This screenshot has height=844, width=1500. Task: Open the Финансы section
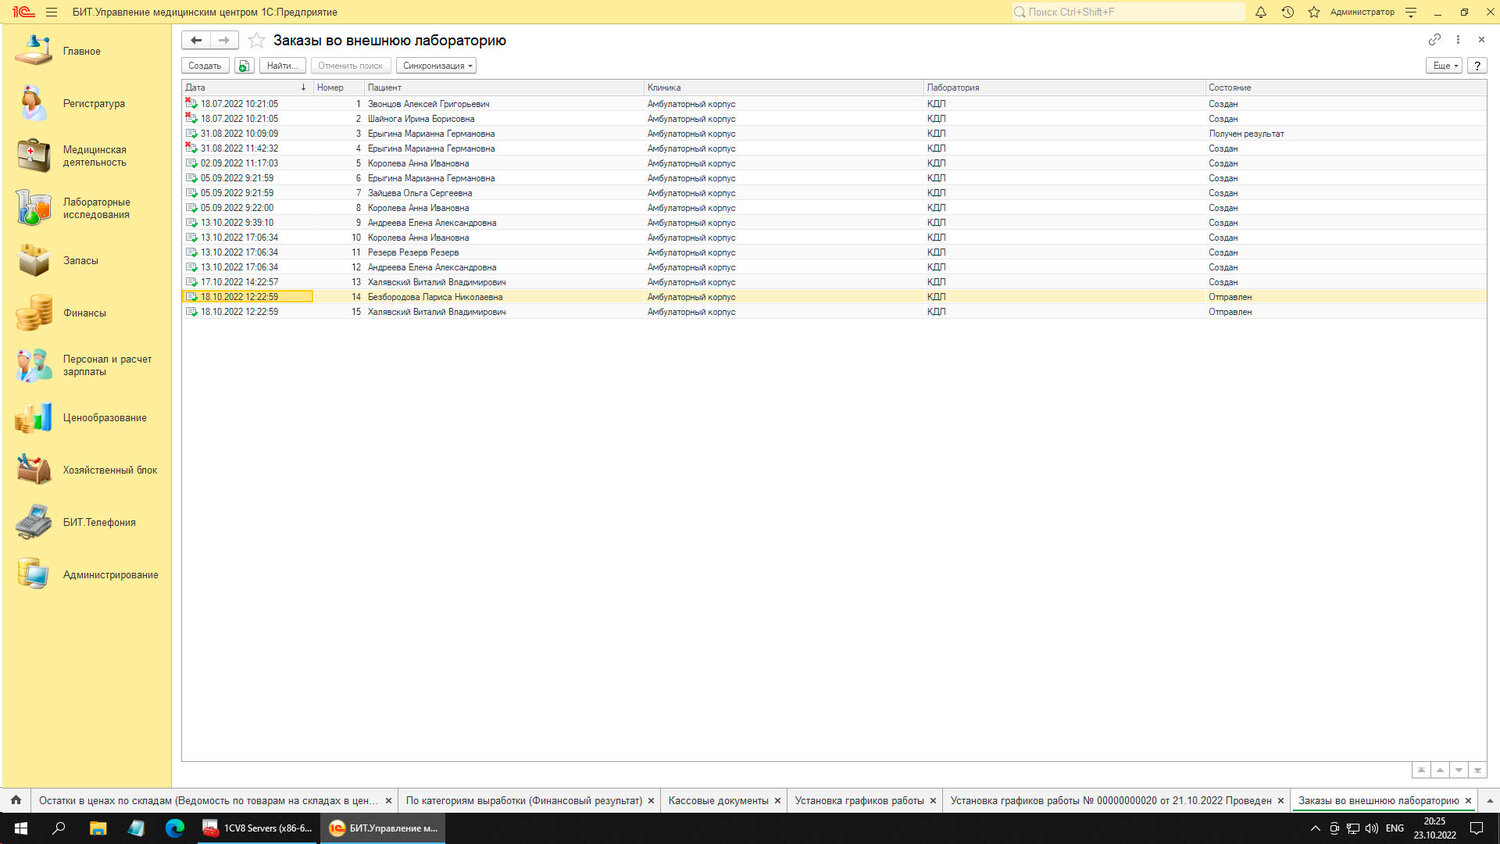[86, 313]
